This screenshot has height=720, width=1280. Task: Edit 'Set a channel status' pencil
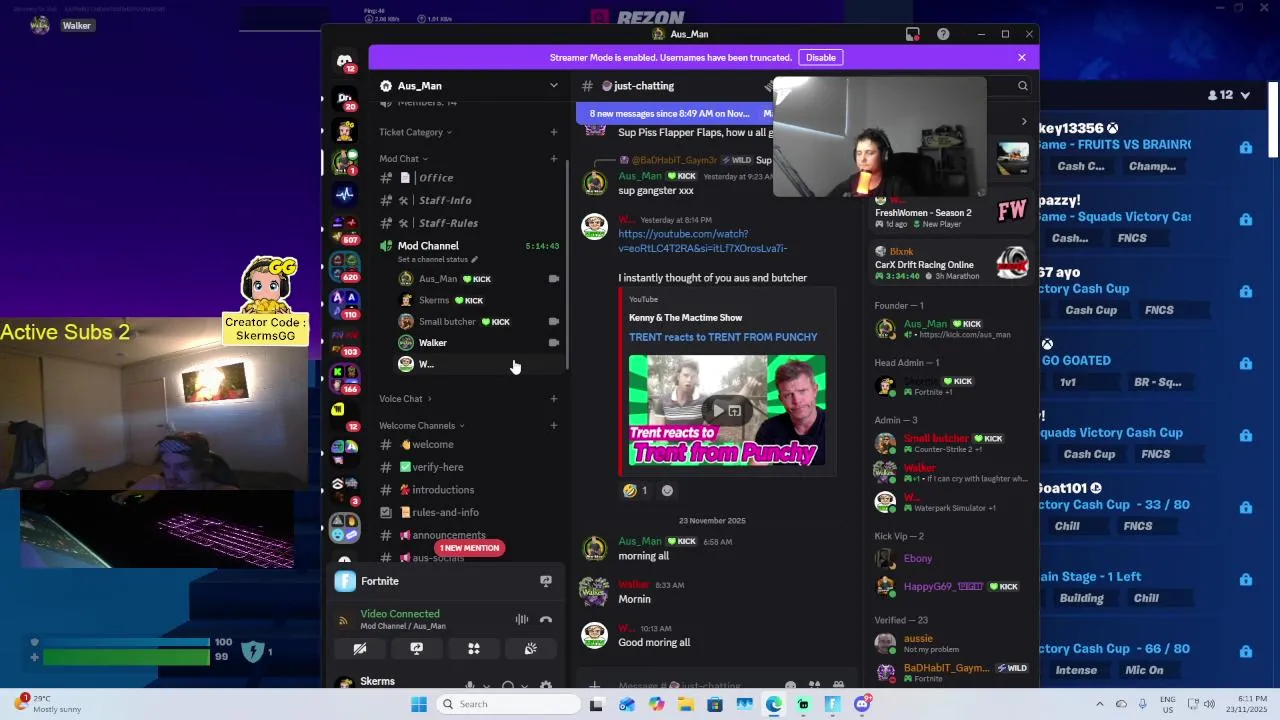point(474,260)
